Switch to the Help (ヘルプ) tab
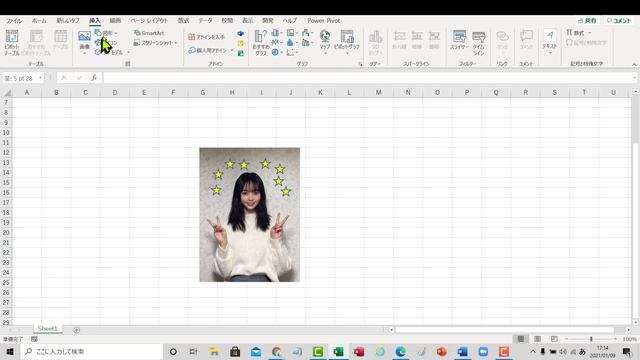Screen dimensions: 640x360 tap(289, 20)
